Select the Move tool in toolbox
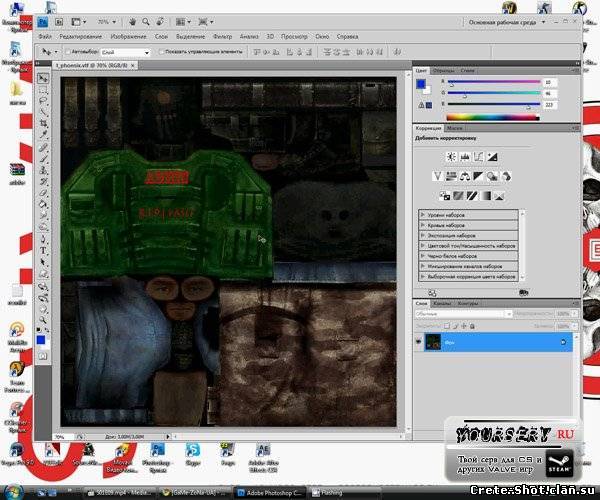Image resolution: width=600 pixels, height=500 pixels. [43, 78]
